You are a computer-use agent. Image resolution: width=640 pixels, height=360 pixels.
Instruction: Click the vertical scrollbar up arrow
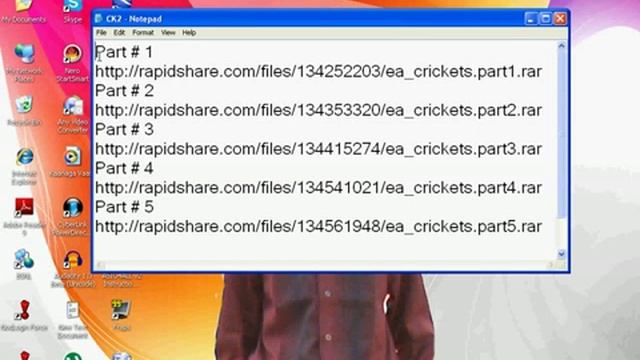[x=561, y=46]
